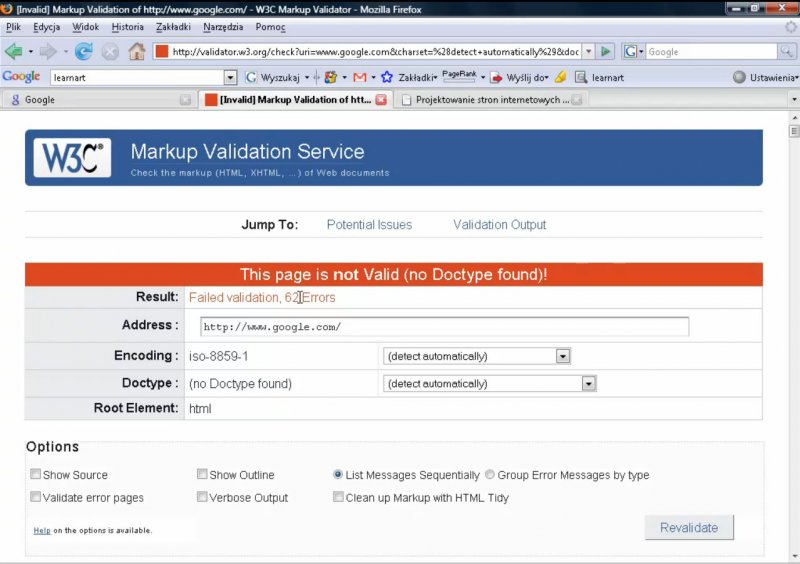The image size is (800, 564).
Task: Open the Zakładki menu in menu bar
Action: 173,27
